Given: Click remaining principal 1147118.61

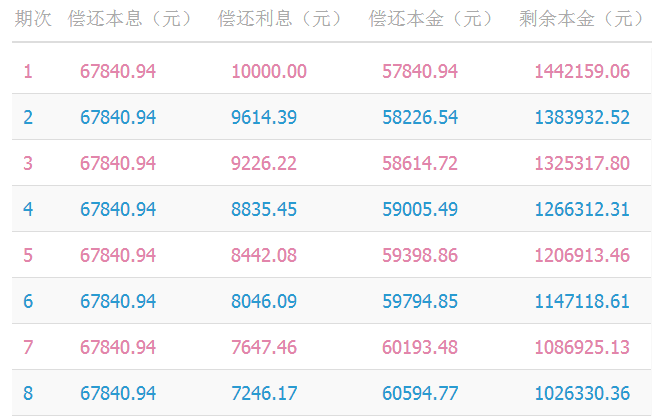Looking at the screenshot, I should 582,301.
